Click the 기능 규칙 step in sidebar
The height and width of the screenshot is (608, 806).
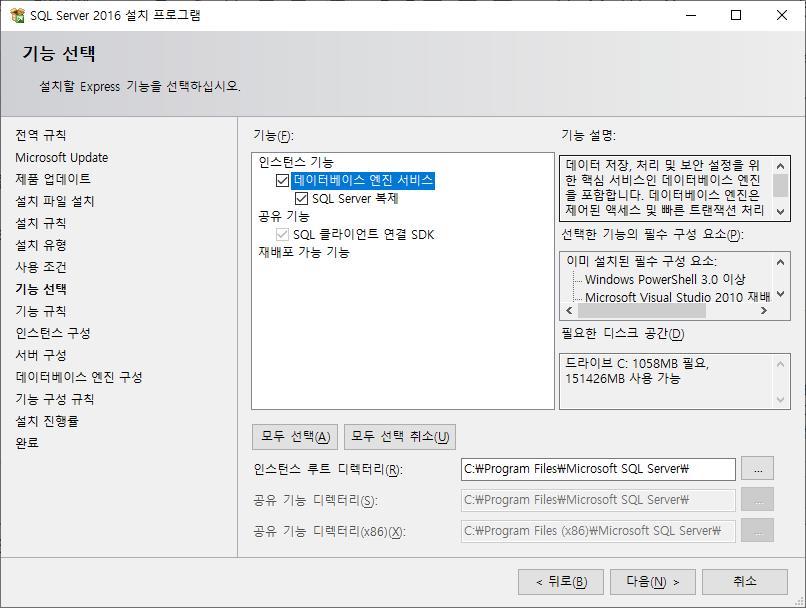click(41, 311)
